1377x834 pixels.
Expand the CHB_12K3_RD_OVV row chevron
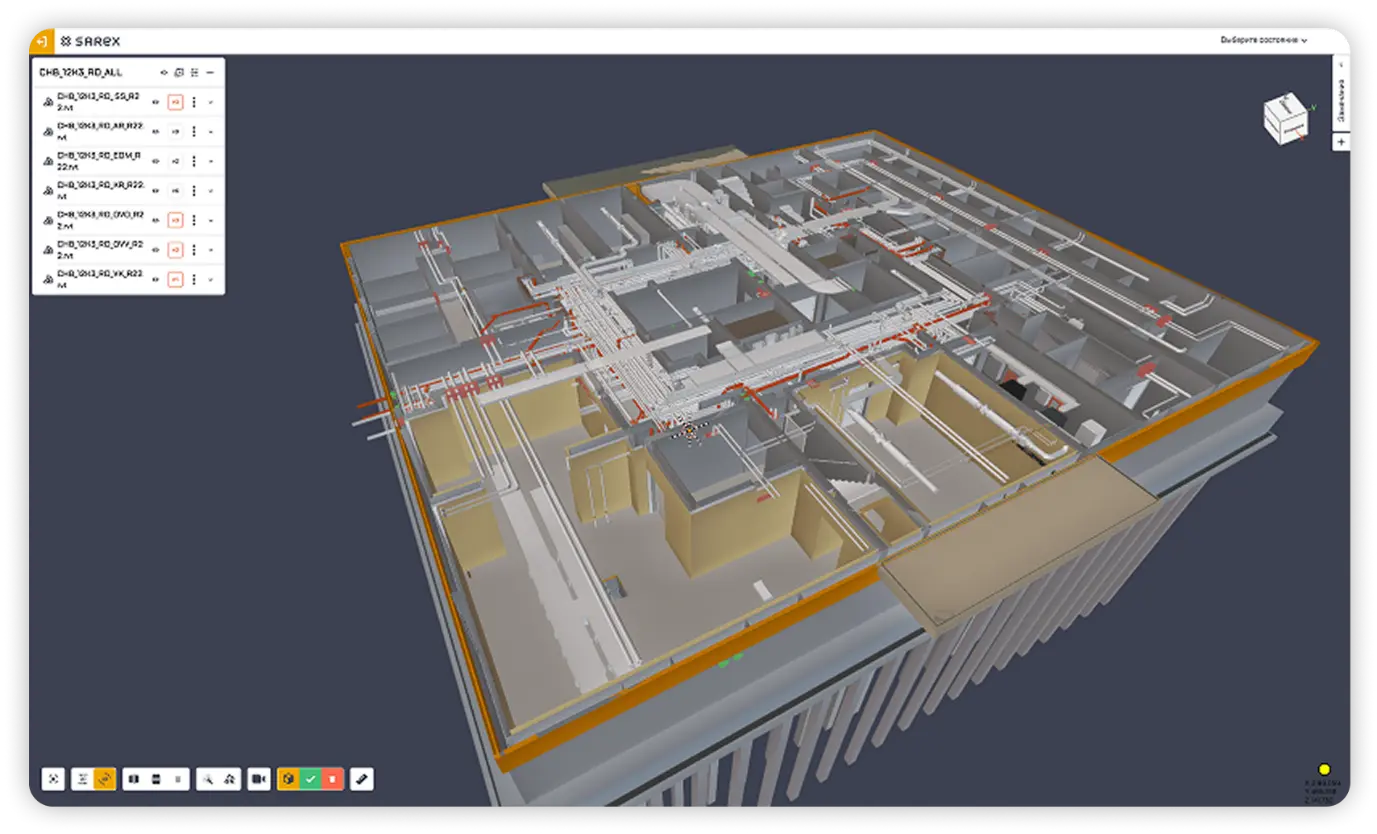click(210, 249)
